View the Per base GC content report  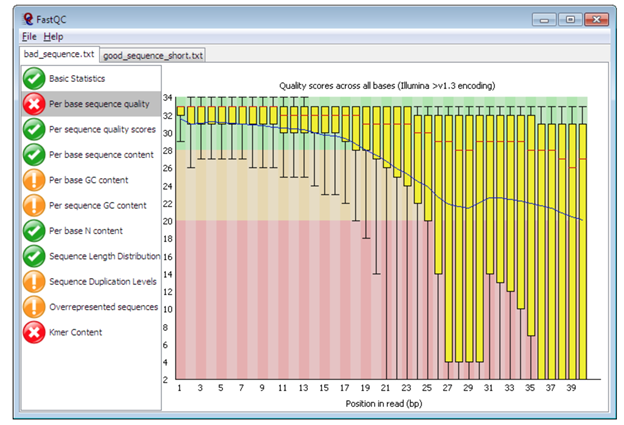point(91,180)
